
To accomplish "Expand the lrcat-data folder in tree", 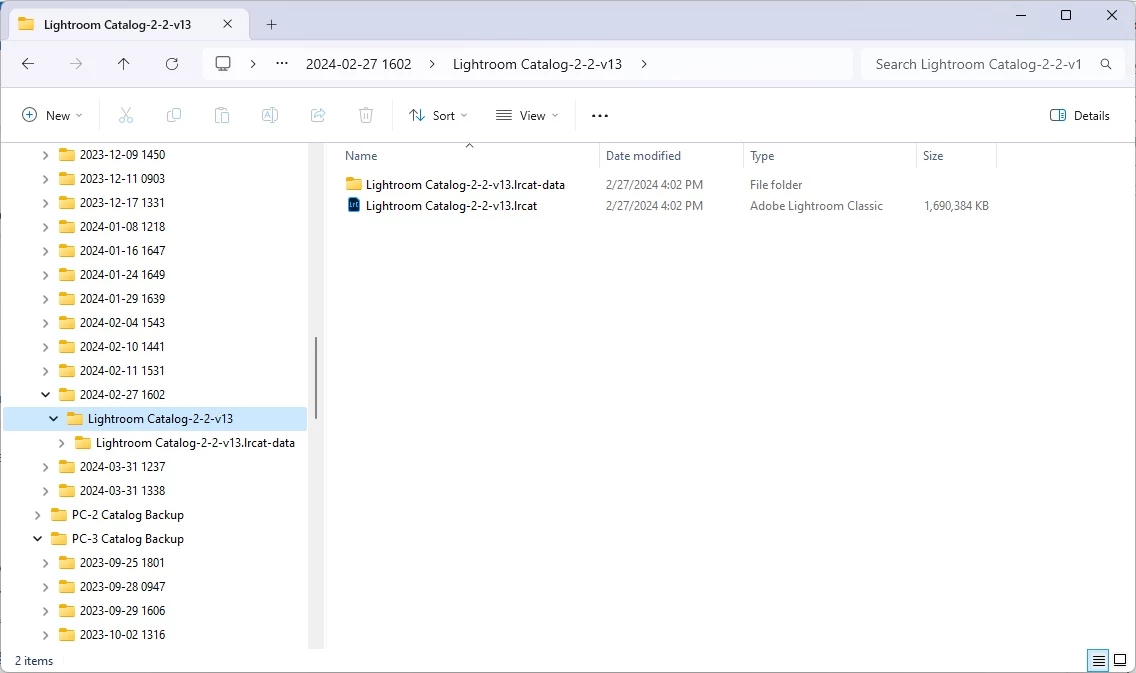I will click(62, 443).
